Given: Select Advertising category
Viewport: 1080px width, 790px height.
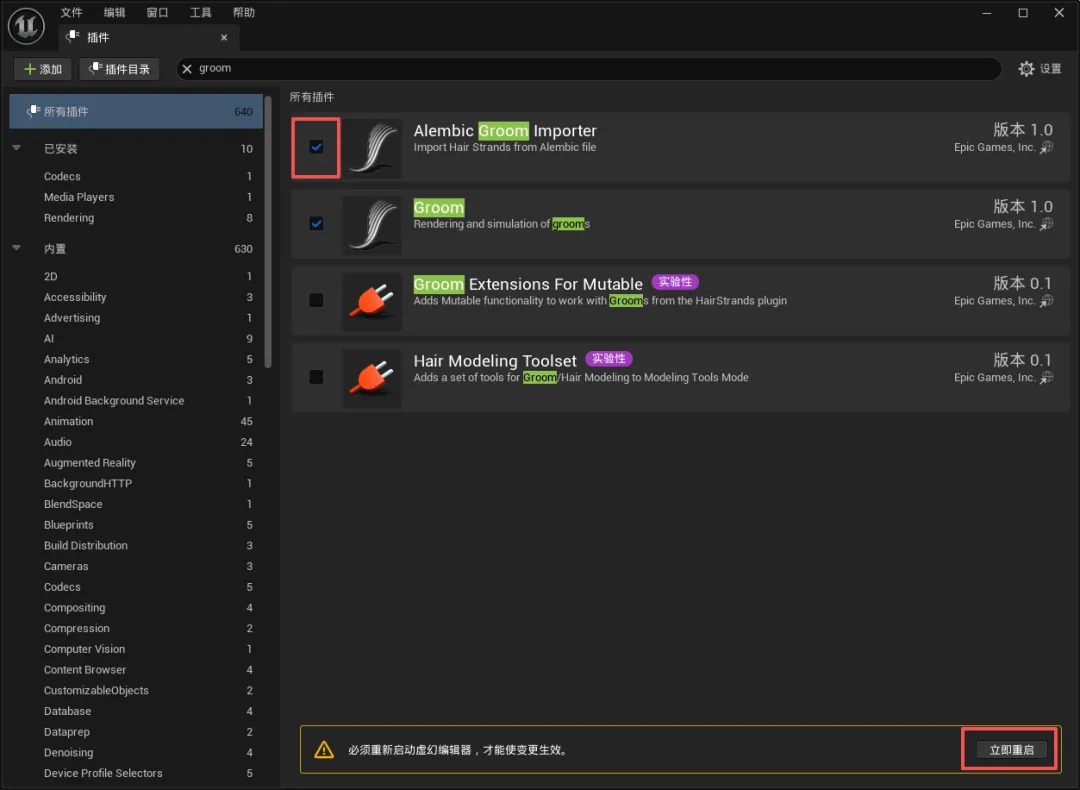Looking at the screenshot, I should tap(136, 318).
